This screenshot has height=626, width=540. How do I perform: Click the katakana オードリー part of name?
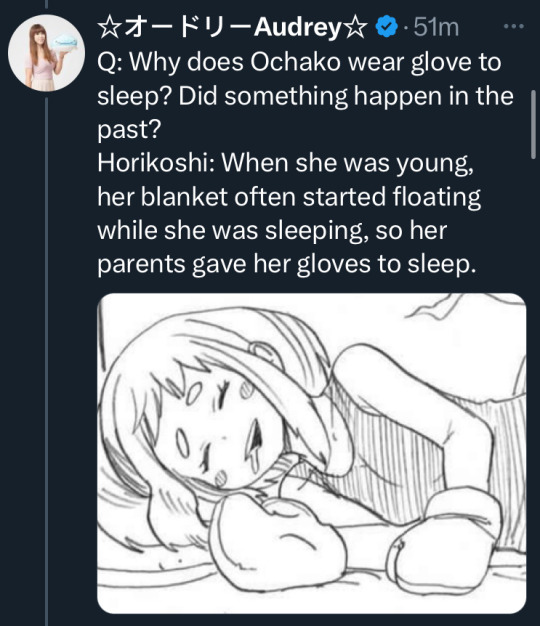click(x=187, y=28)
